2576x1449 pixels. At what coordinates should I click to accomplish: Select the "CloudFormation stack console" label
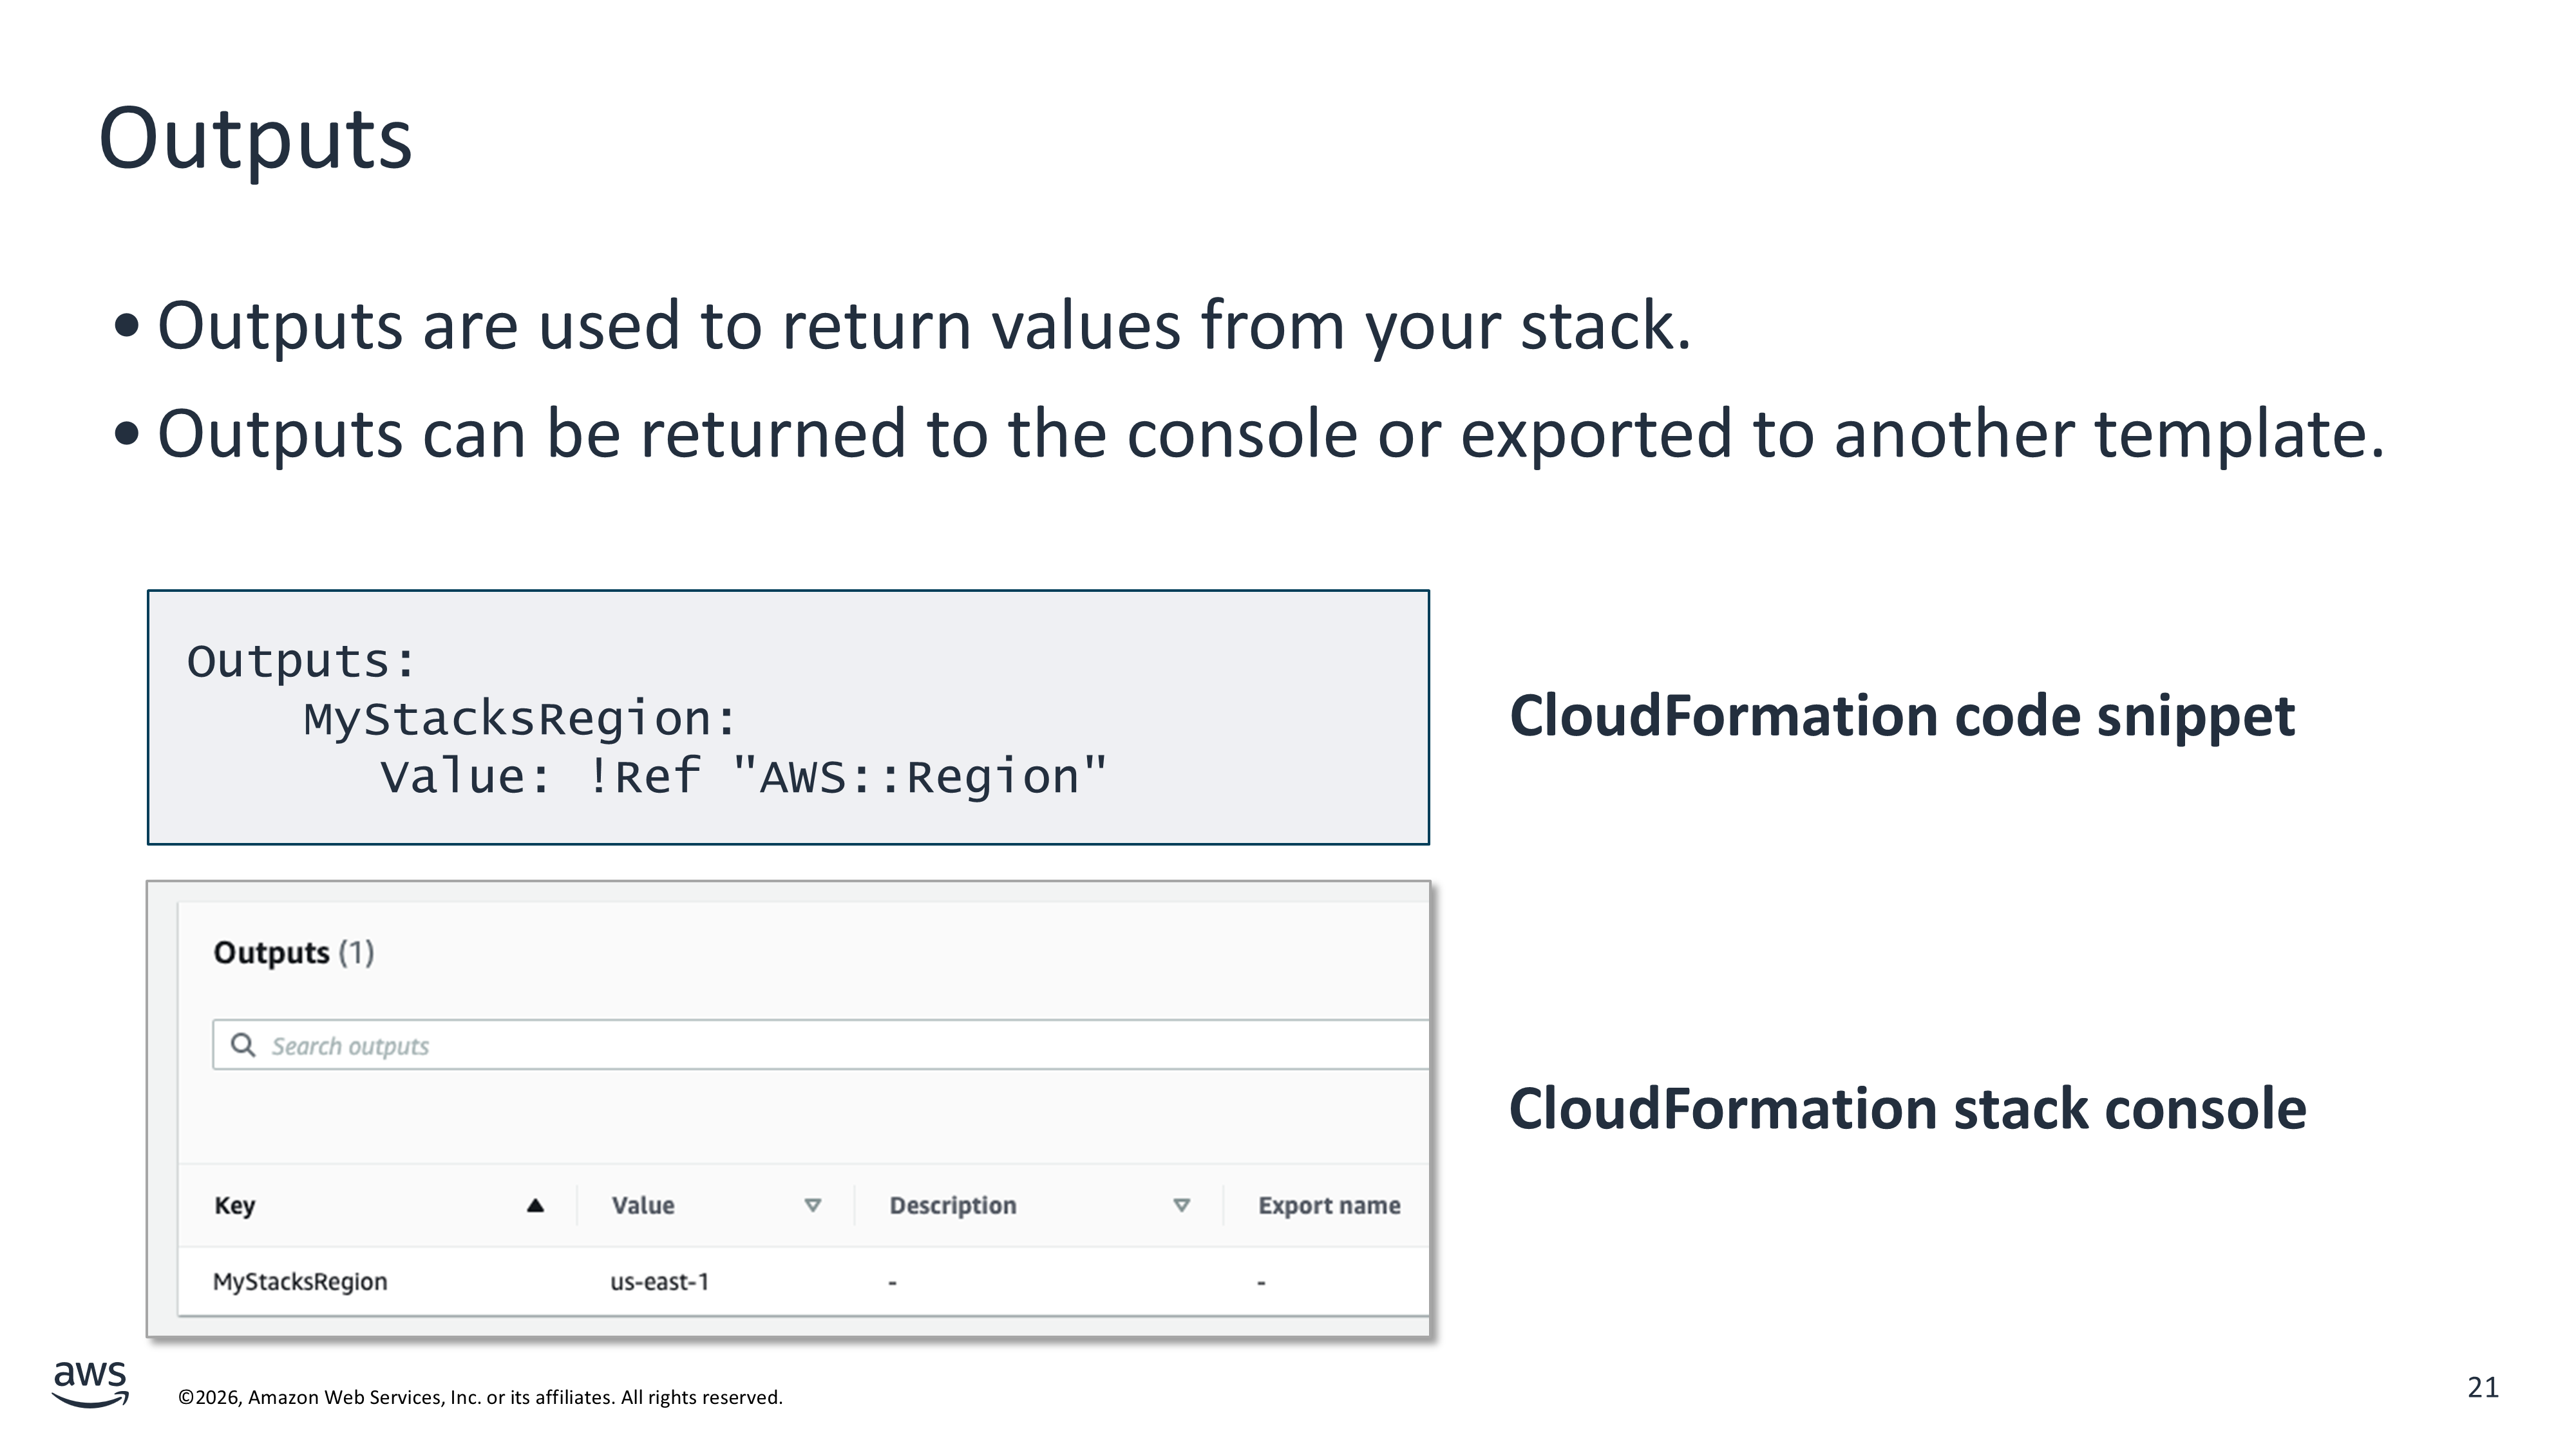point(1907,1109)
